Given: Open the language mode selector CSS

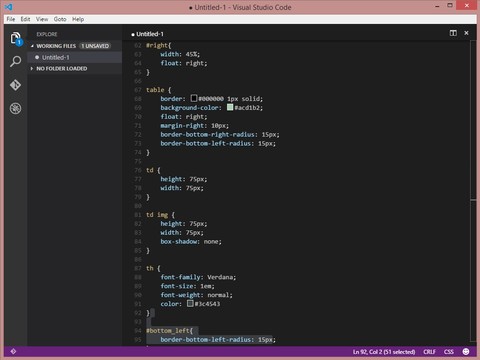Looking at the screenshot, I should pyautogui.click(x=449, y=352).
